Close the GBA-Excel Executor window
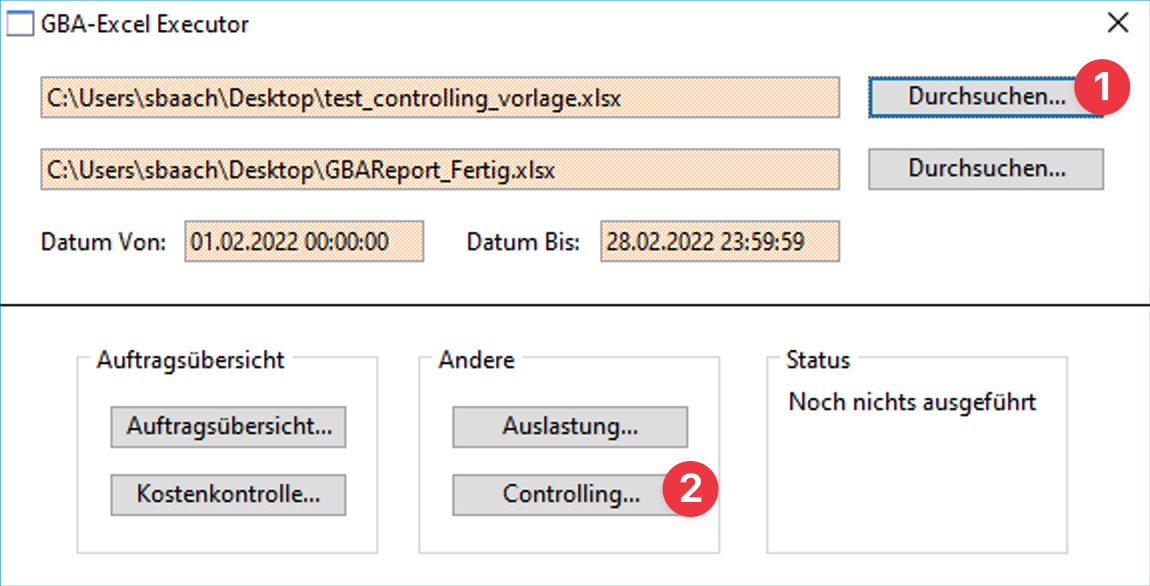Screen dimensions: 1150x586 (1118, 24)
